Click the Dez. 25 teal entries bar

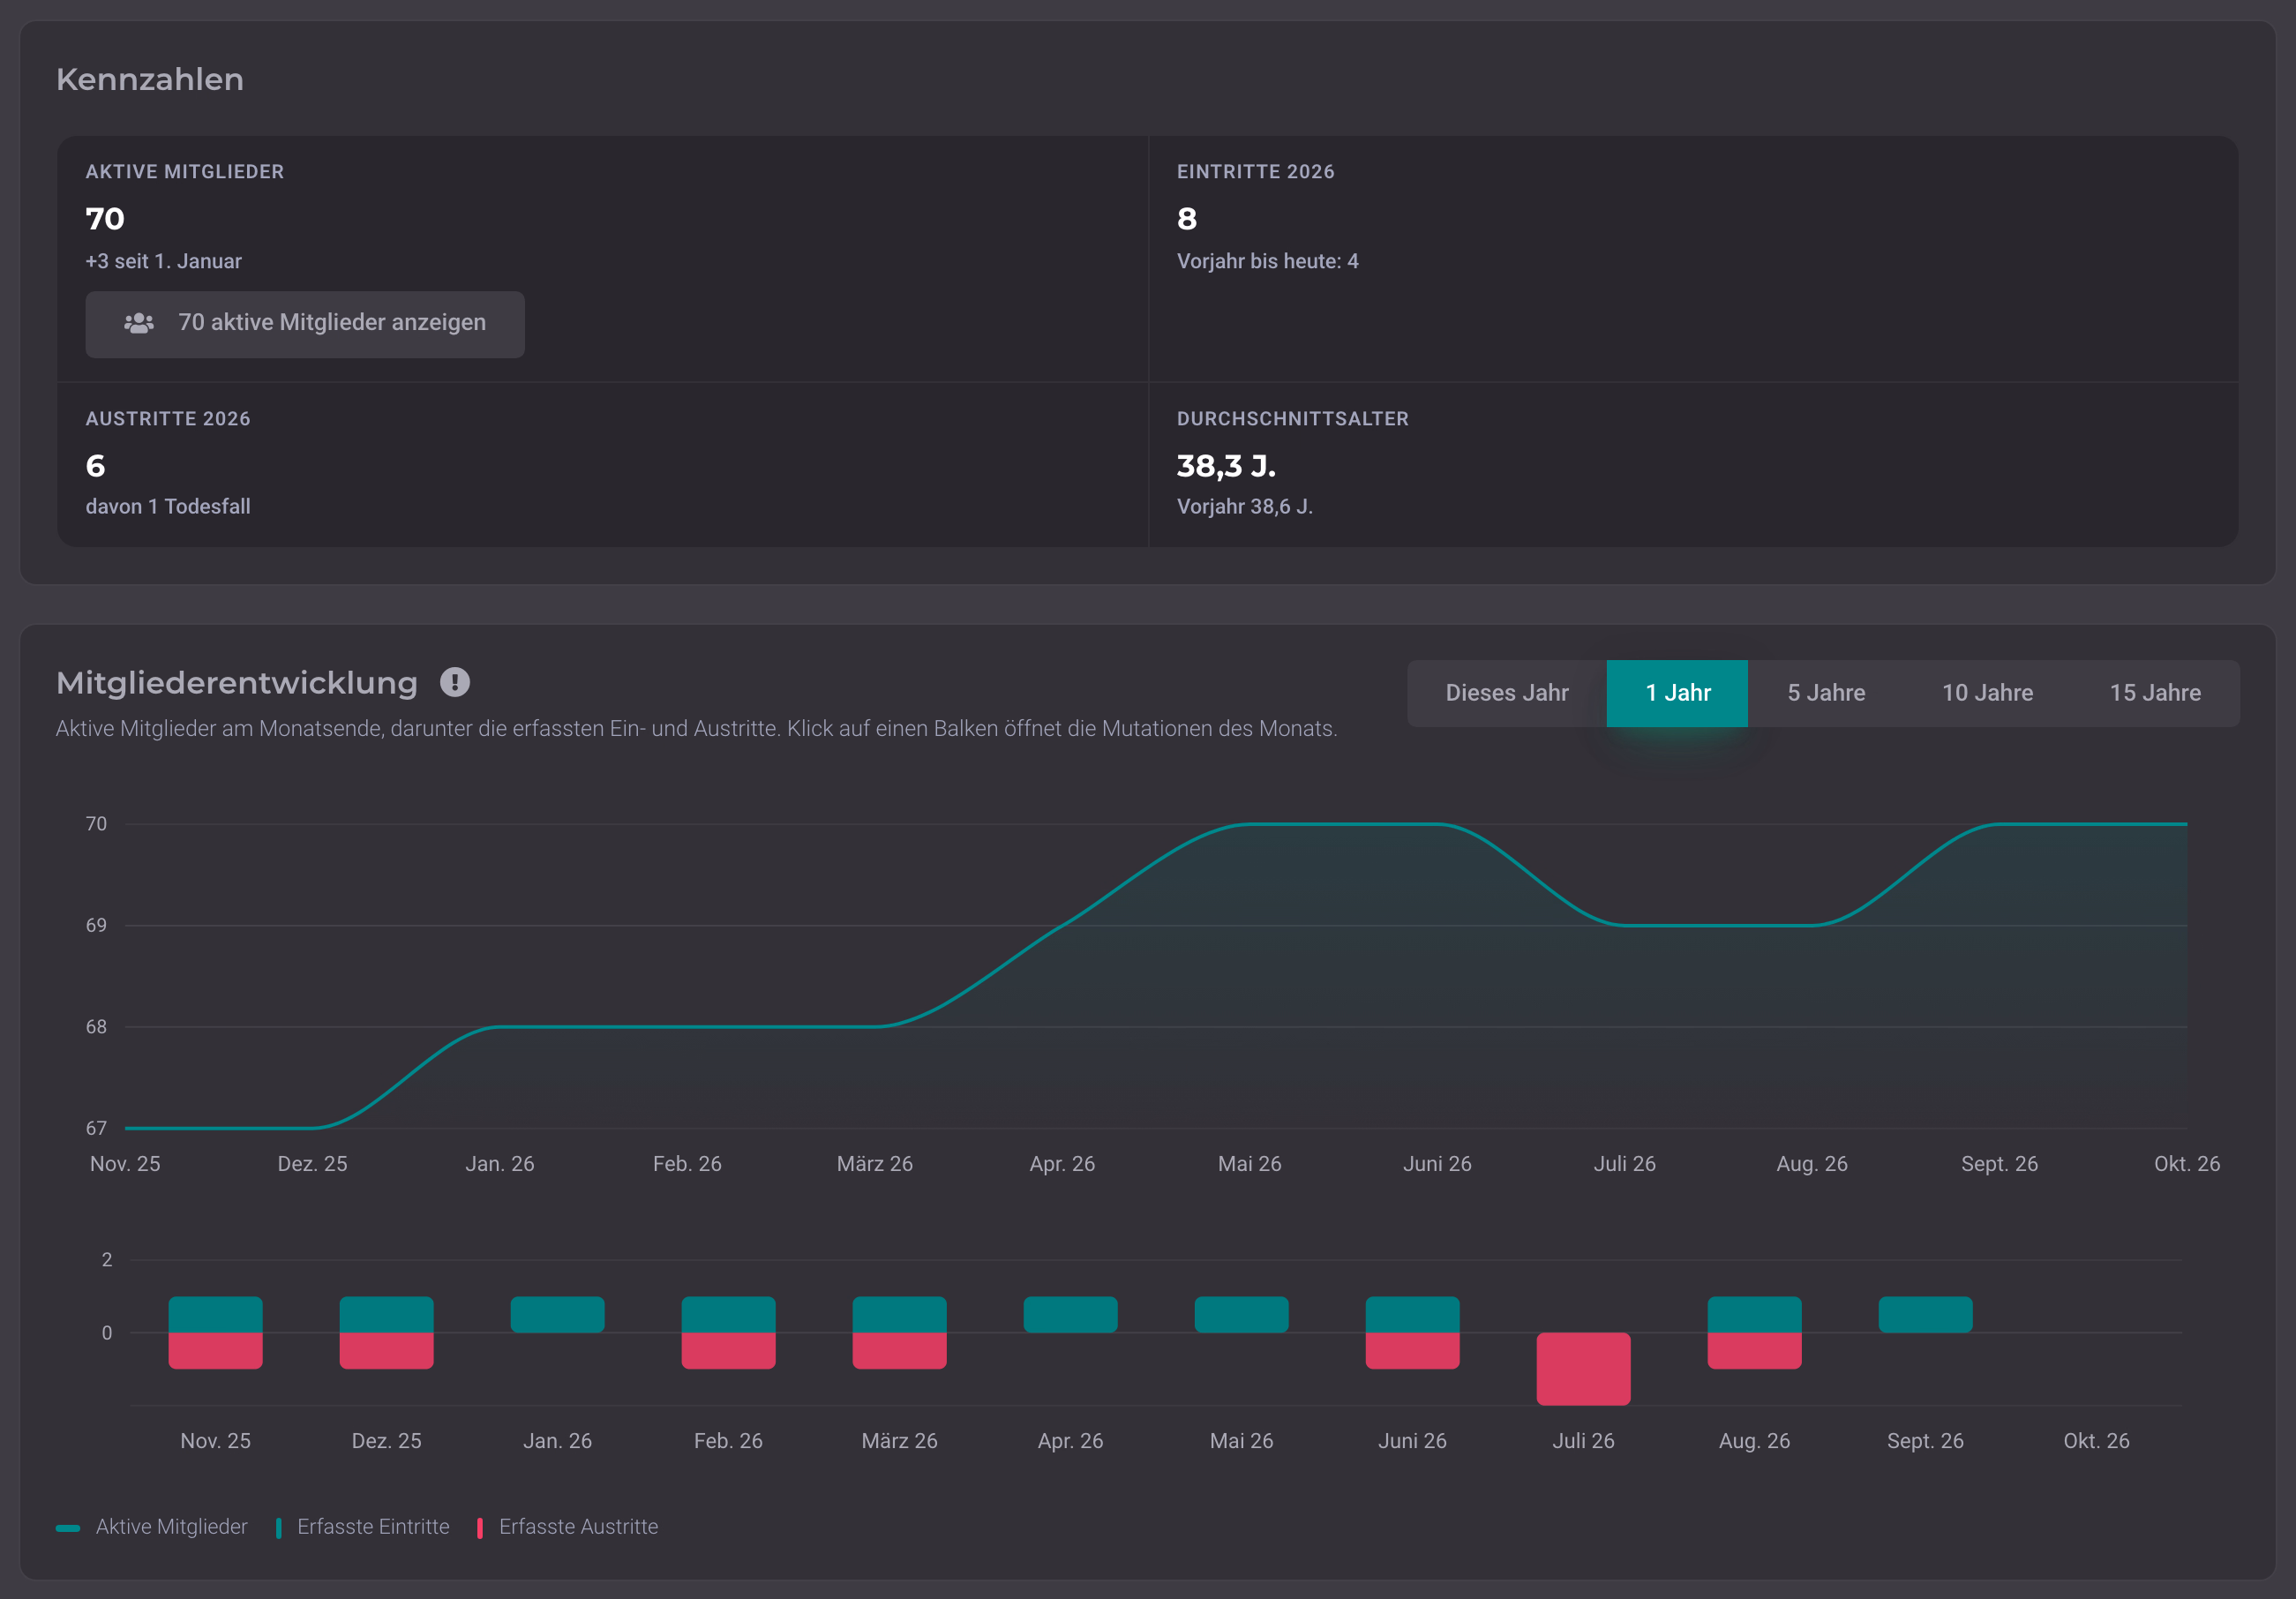(x=386, y=1315)
